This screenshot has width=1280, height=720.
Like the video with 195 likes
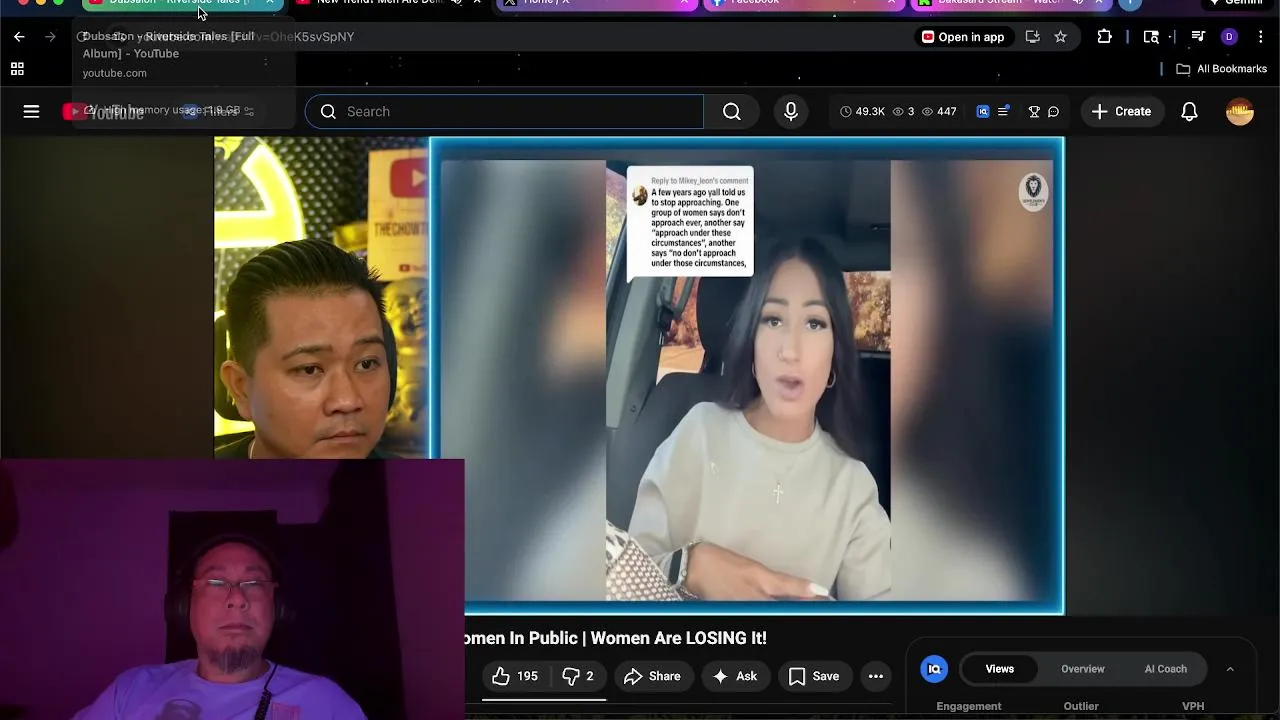click(x=515, y=676)
